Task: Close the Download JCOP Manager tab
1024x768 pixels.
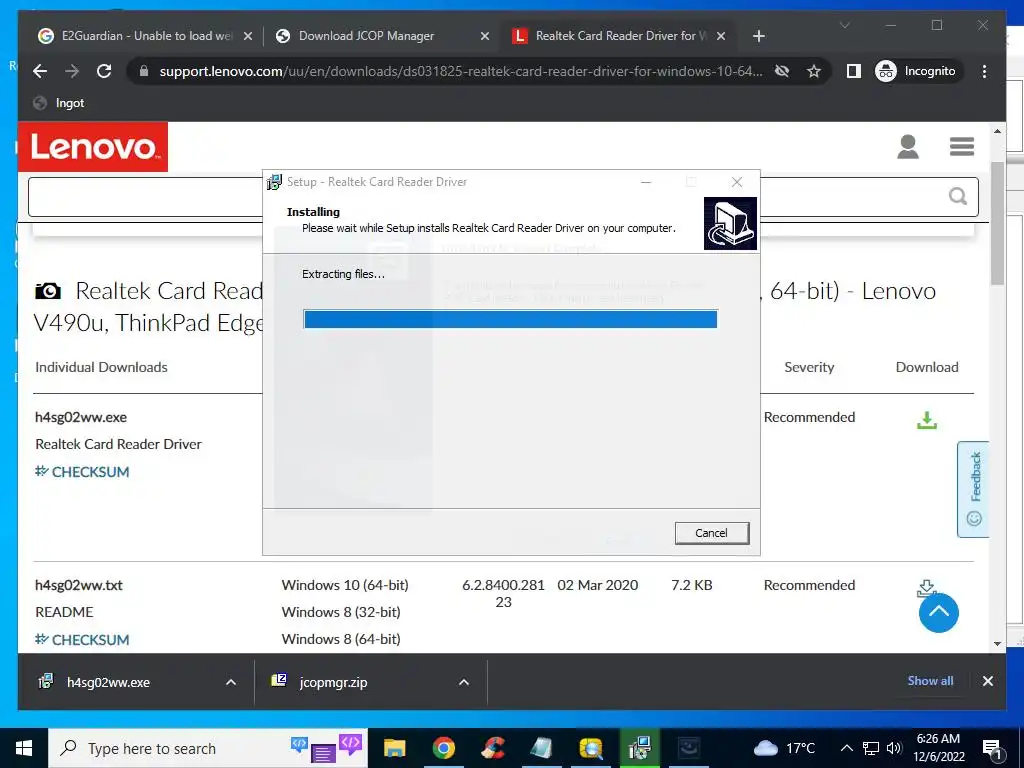Action: [485, 37]
